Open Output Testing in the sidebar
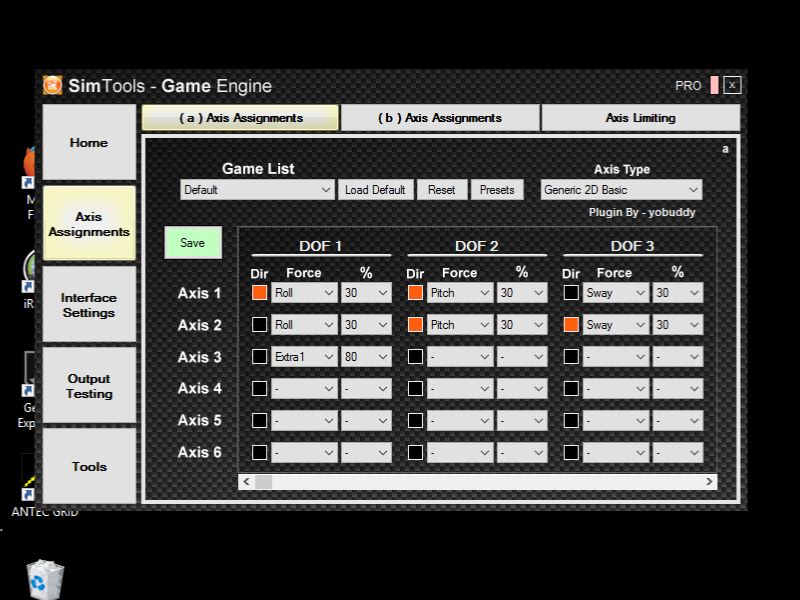The width and height of the screenshot is (800, 600). [x=89, y=386]
